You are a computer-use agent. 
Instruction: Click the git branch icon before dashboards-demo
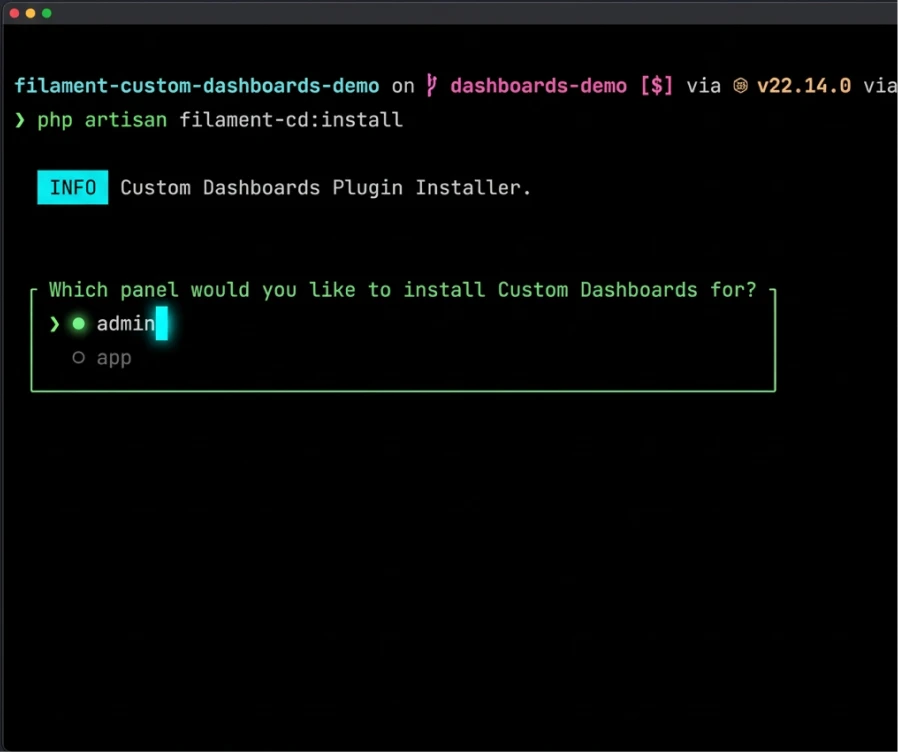[430, 85]
